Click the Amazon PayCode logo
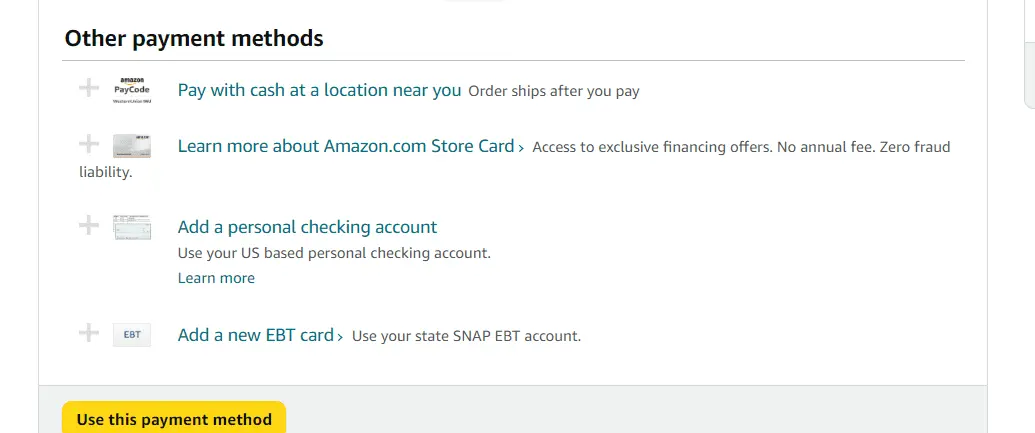The width and height of the screenshot is (1035, 433). (132, 90)
